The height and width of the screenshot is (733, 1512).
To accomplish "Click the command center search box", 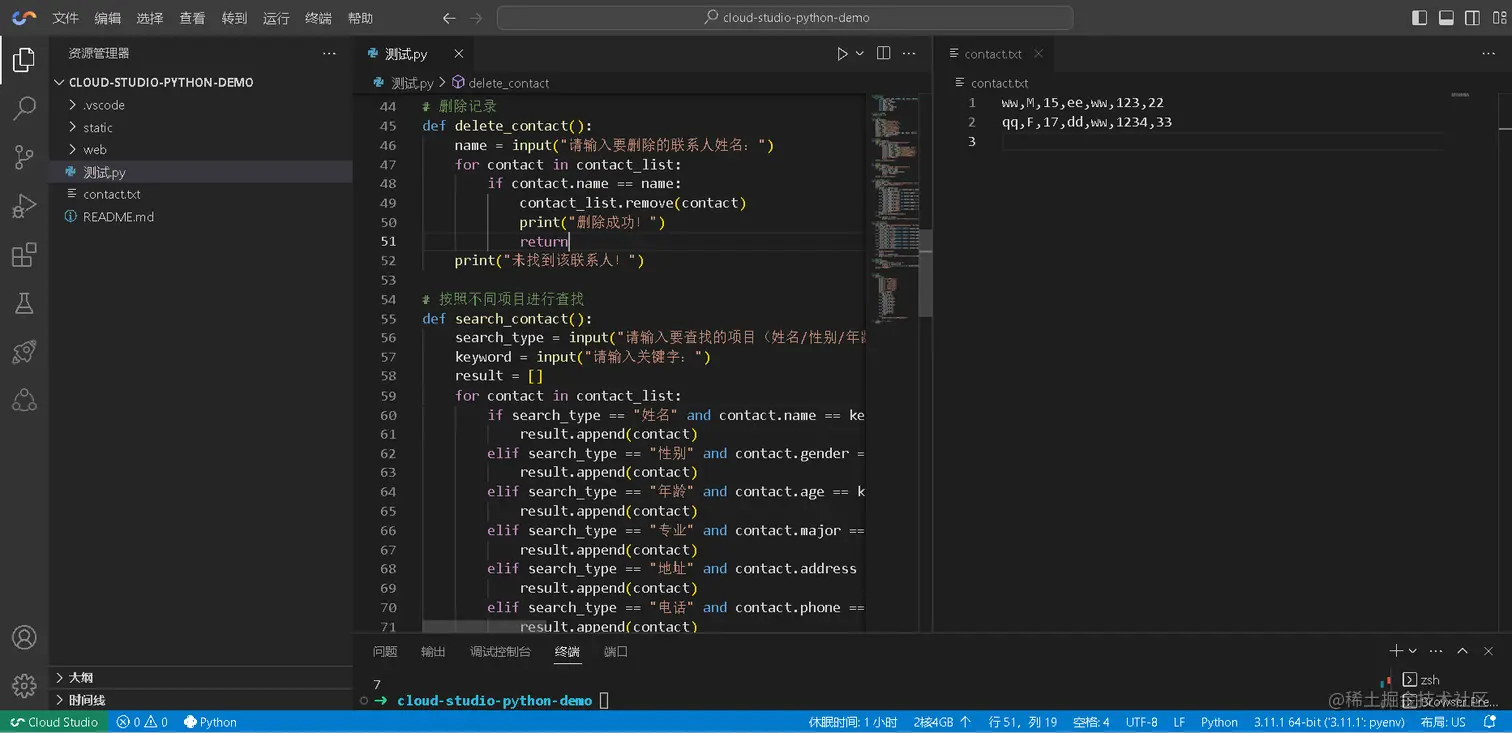I will [x=785, y=18].
